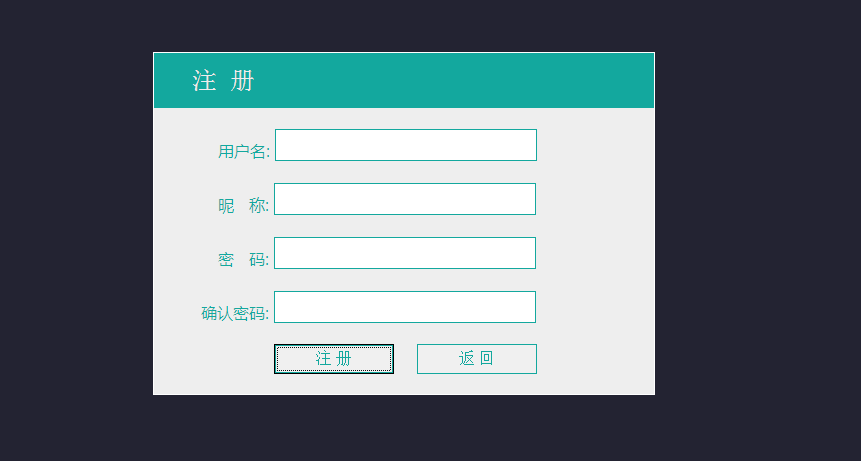
Task: Select the 密码 password input field
Action: [x=405, y=253]
